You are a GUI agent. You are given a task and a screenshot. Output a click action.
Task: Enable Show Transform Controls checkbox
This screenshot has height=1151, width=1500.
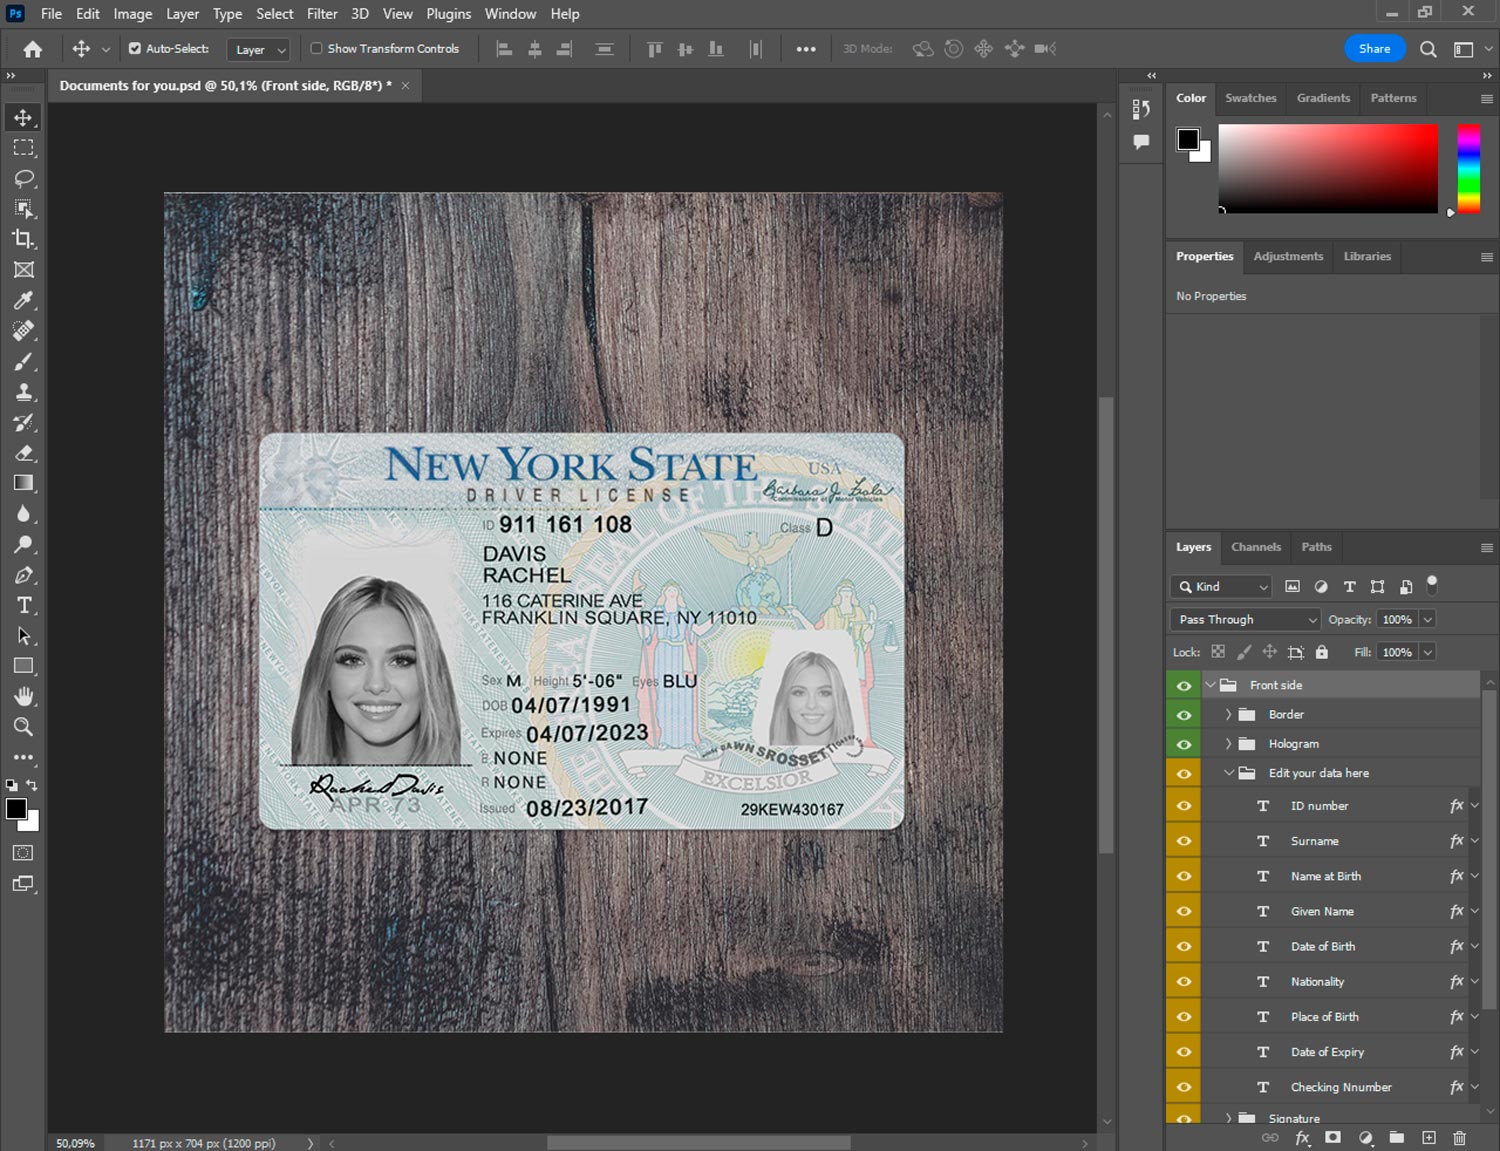(316, 48)
